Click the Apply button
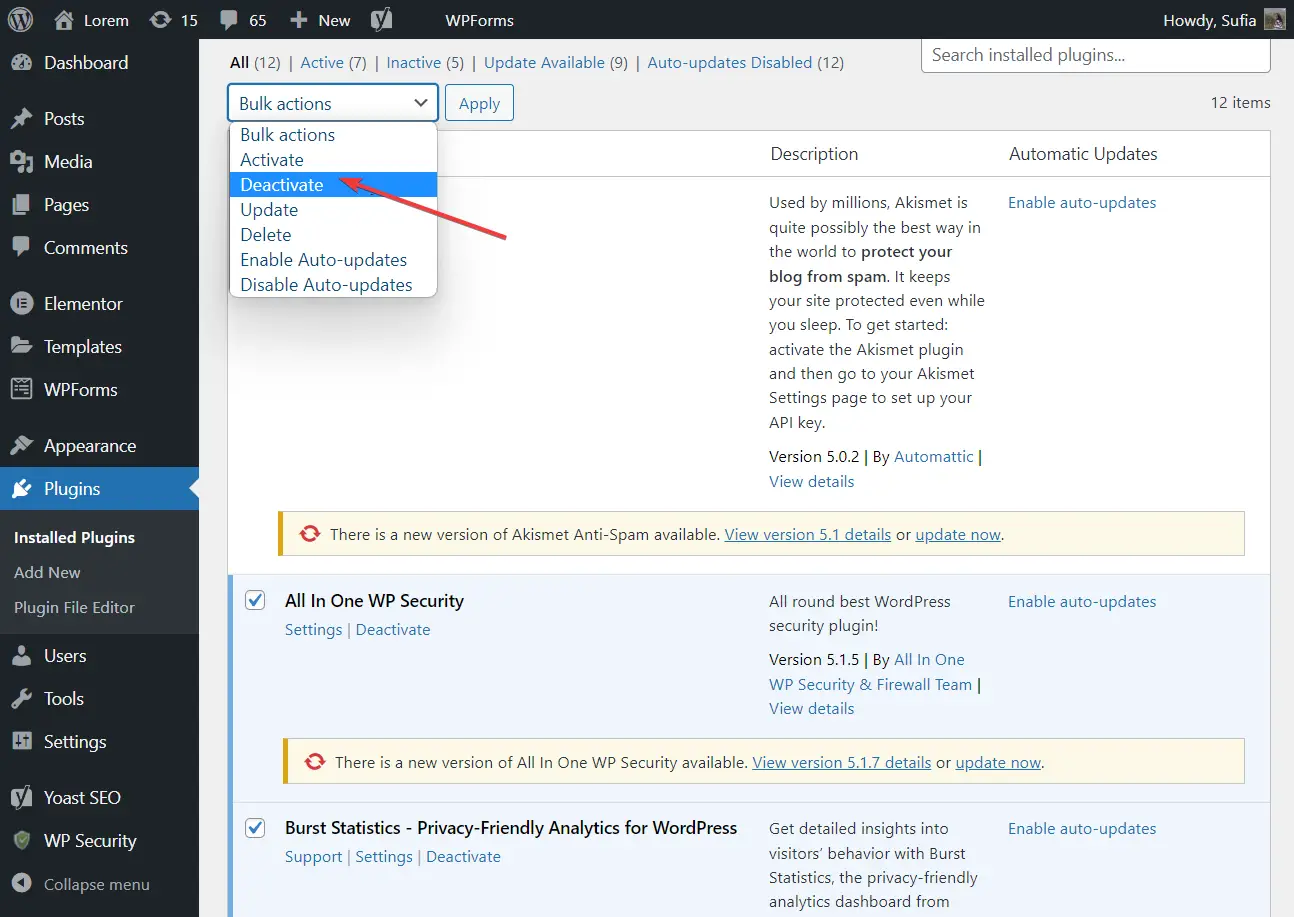The image size is (1294, 917). (479, 103)
